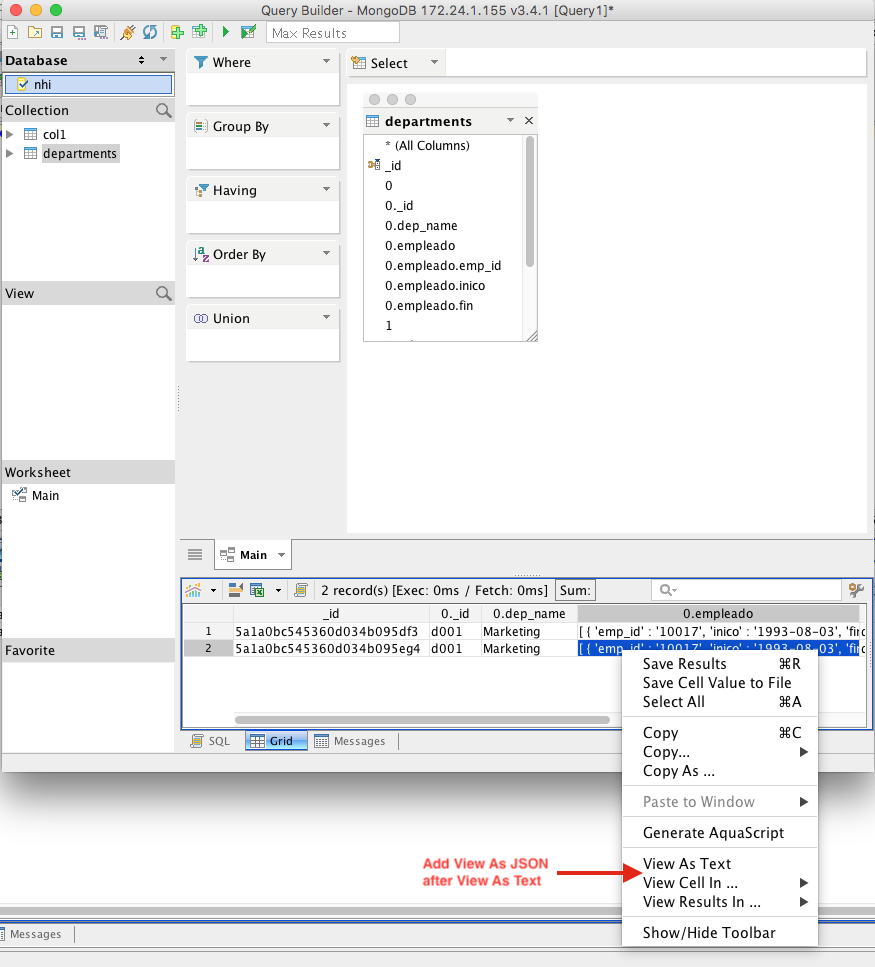875x967 pixels.
Task: Open the Database panel dropdown arrow
Action: 163,59
